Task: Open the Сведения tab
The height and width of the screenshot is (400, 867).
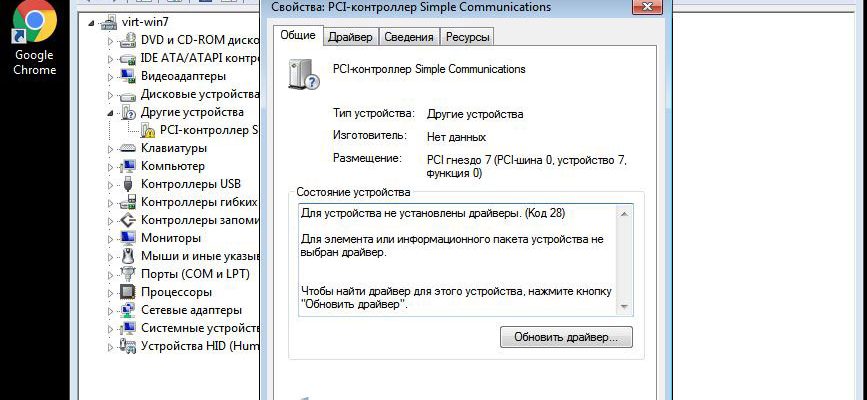Action: pyautogui.click(x=409, y=37)
